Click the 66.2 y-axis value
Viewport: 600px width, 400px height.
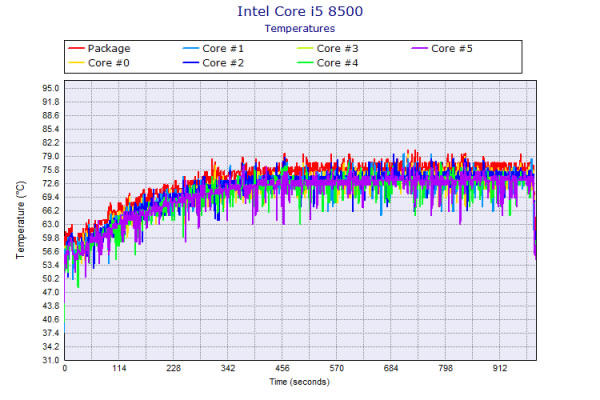coord(51,211)
